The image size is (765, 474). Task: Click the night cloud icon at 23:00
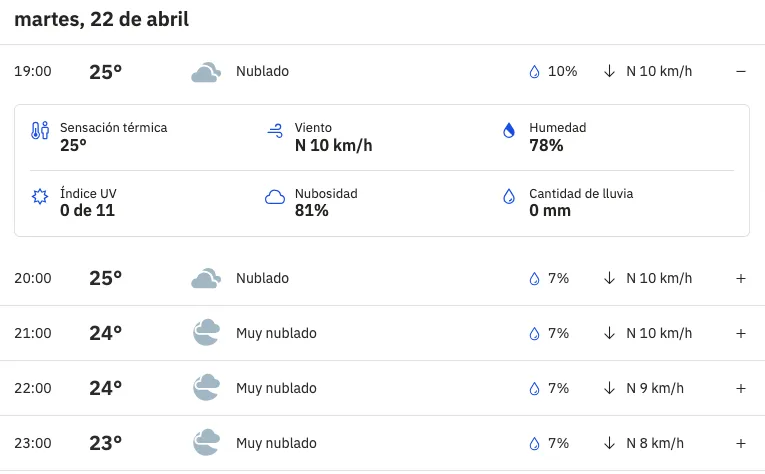[206, 443]
